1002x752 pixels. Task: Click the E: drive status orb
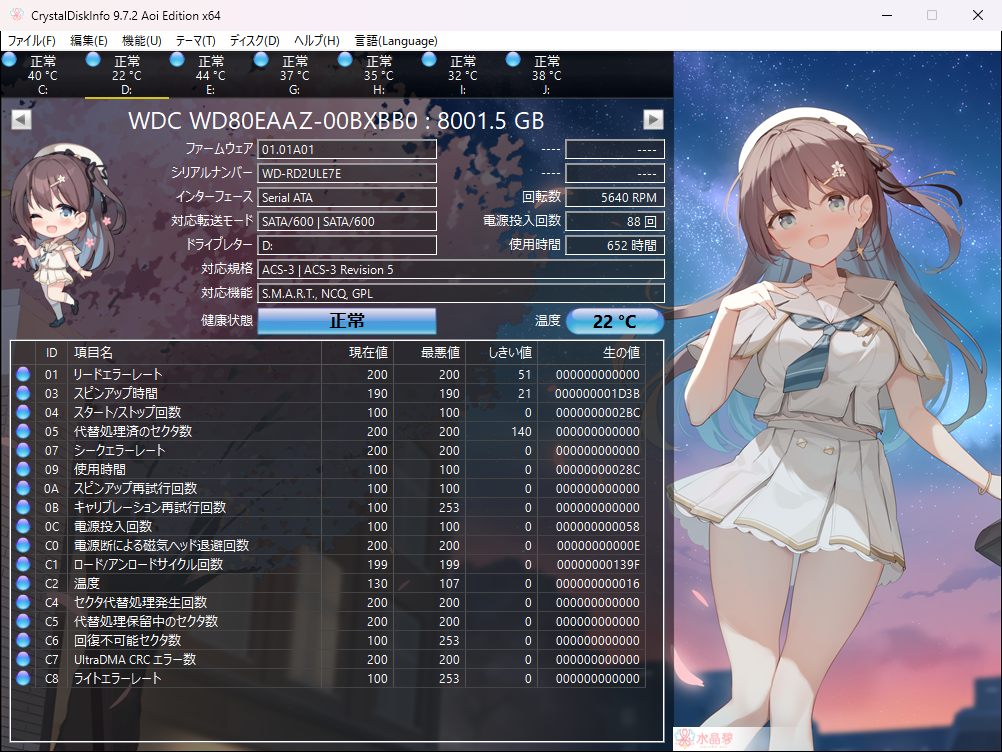click(178, 60)
